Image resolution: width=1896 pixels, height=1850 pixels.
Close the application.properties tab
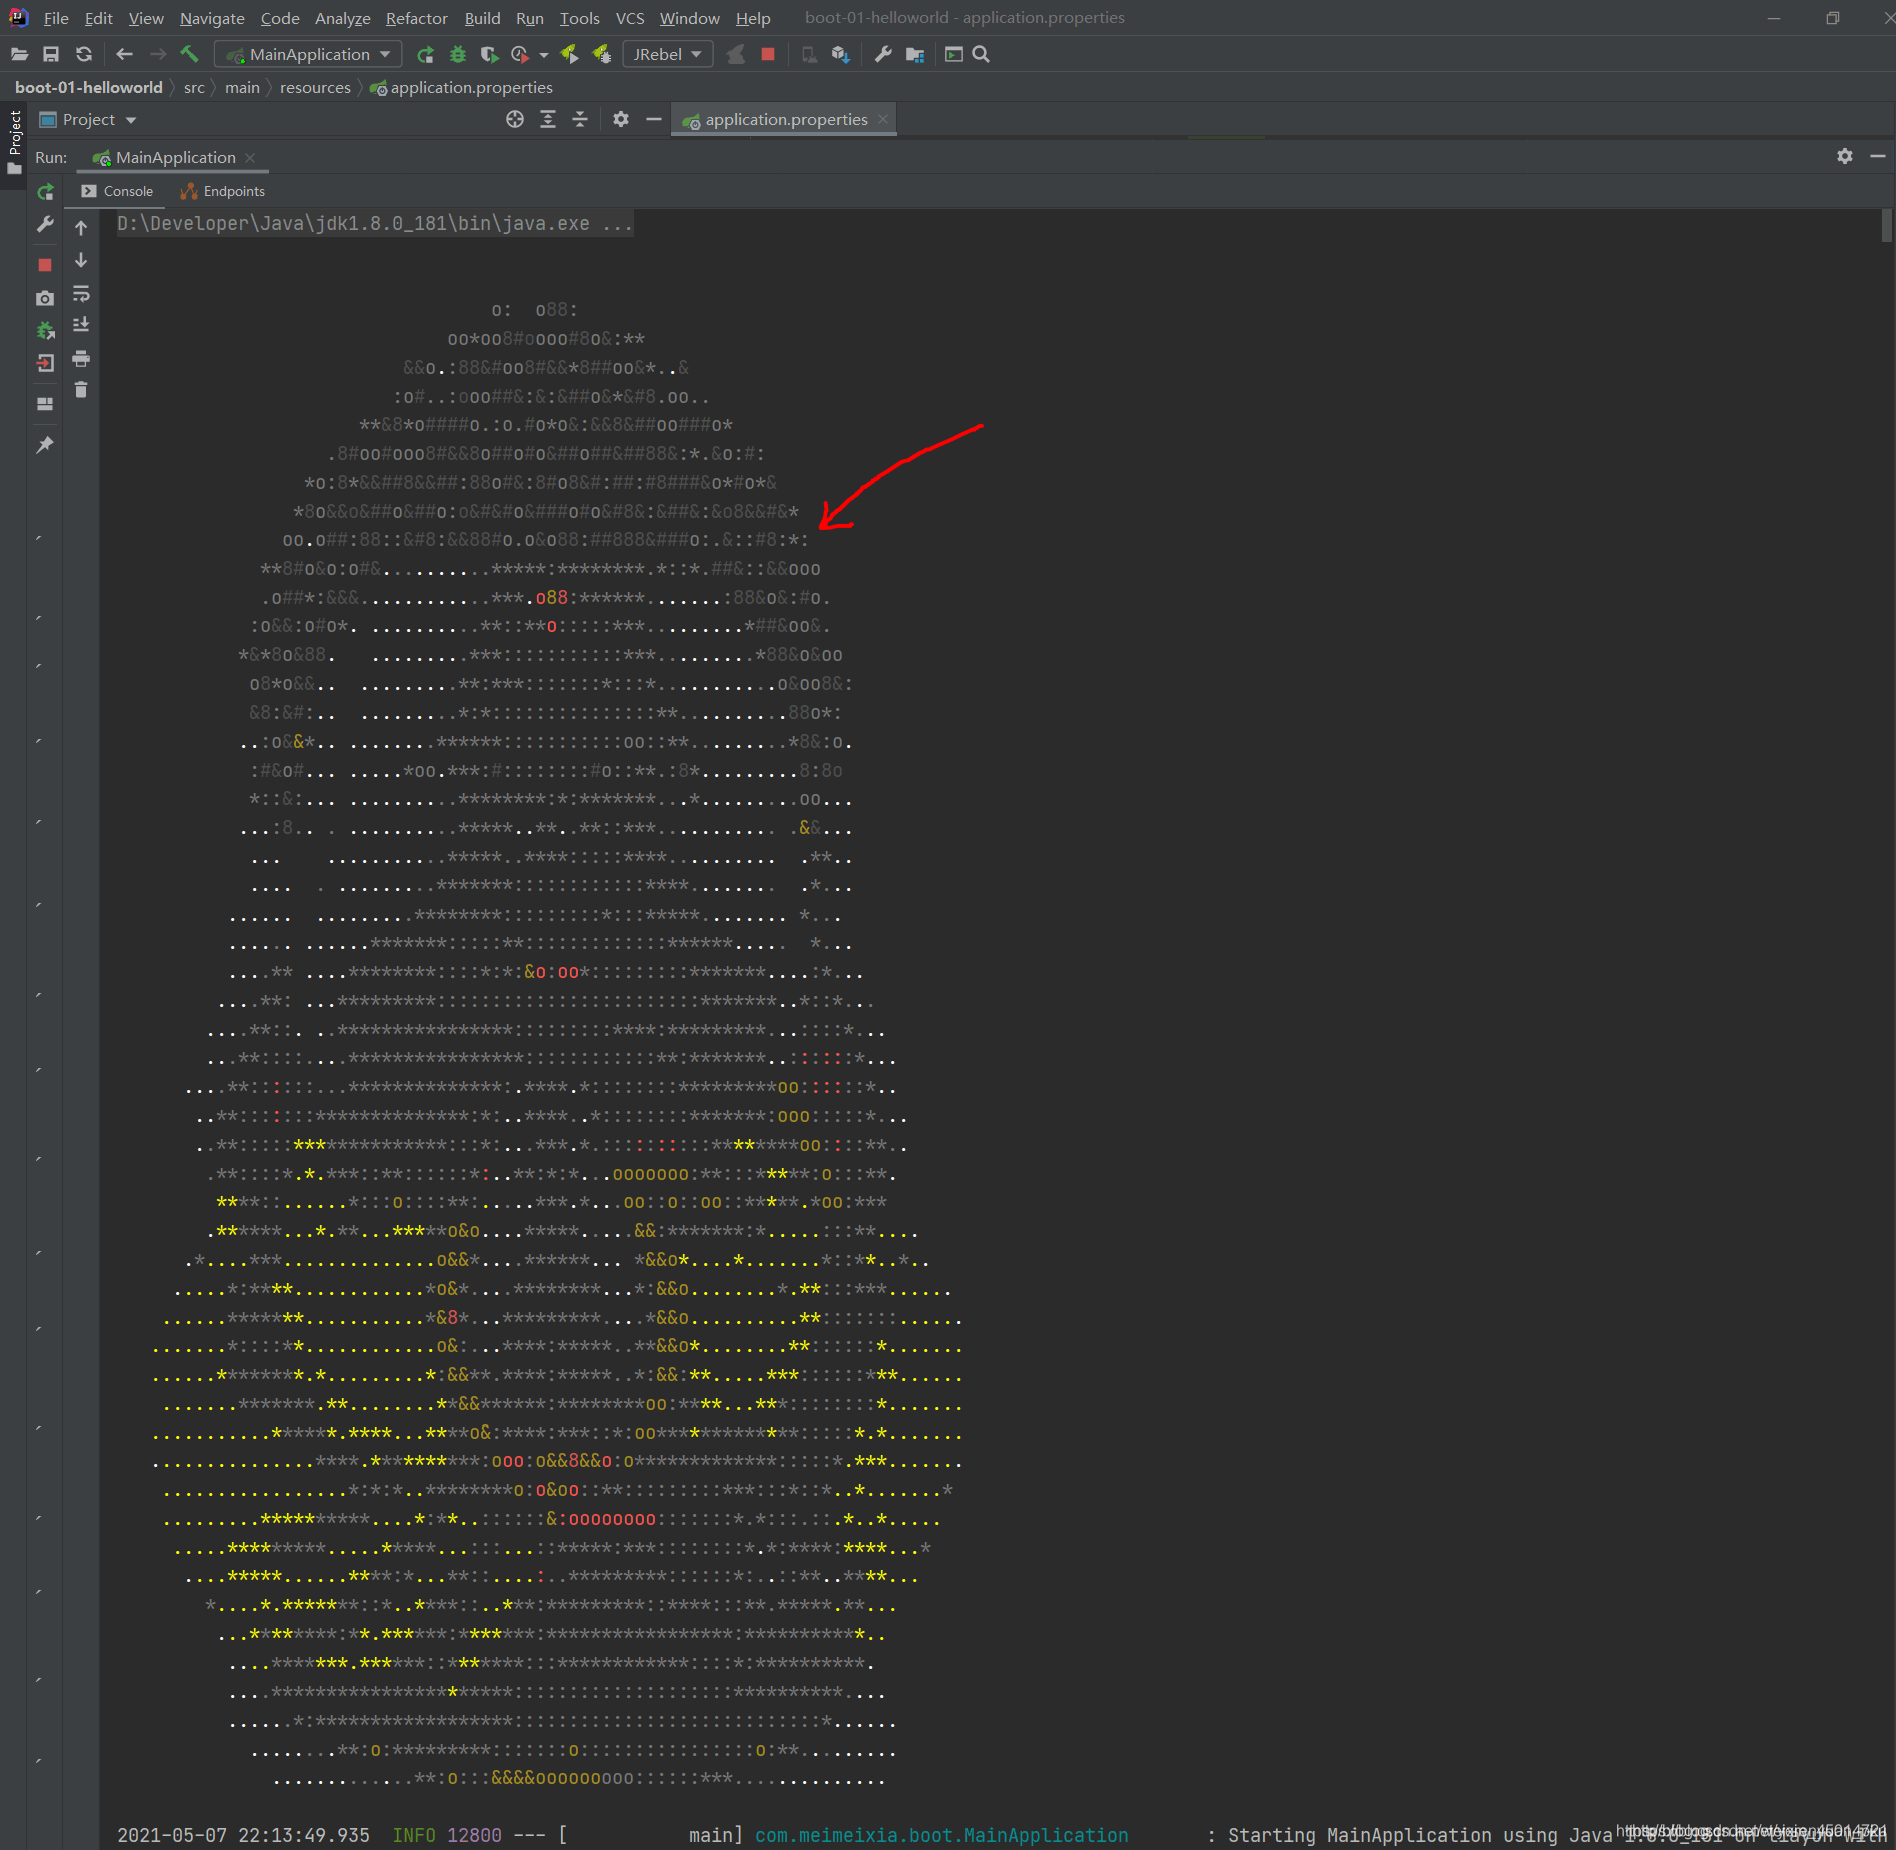(x=883, y=119)
